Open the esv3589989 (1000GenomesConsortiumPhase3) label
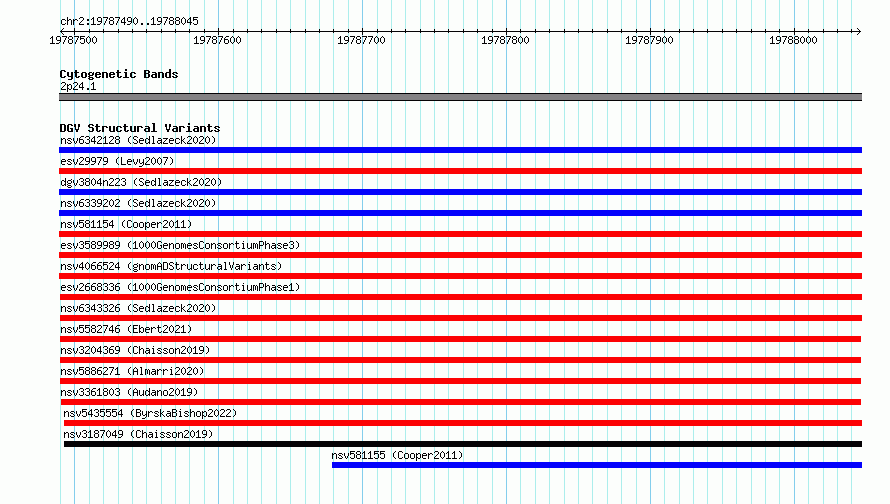 point(180,245)
